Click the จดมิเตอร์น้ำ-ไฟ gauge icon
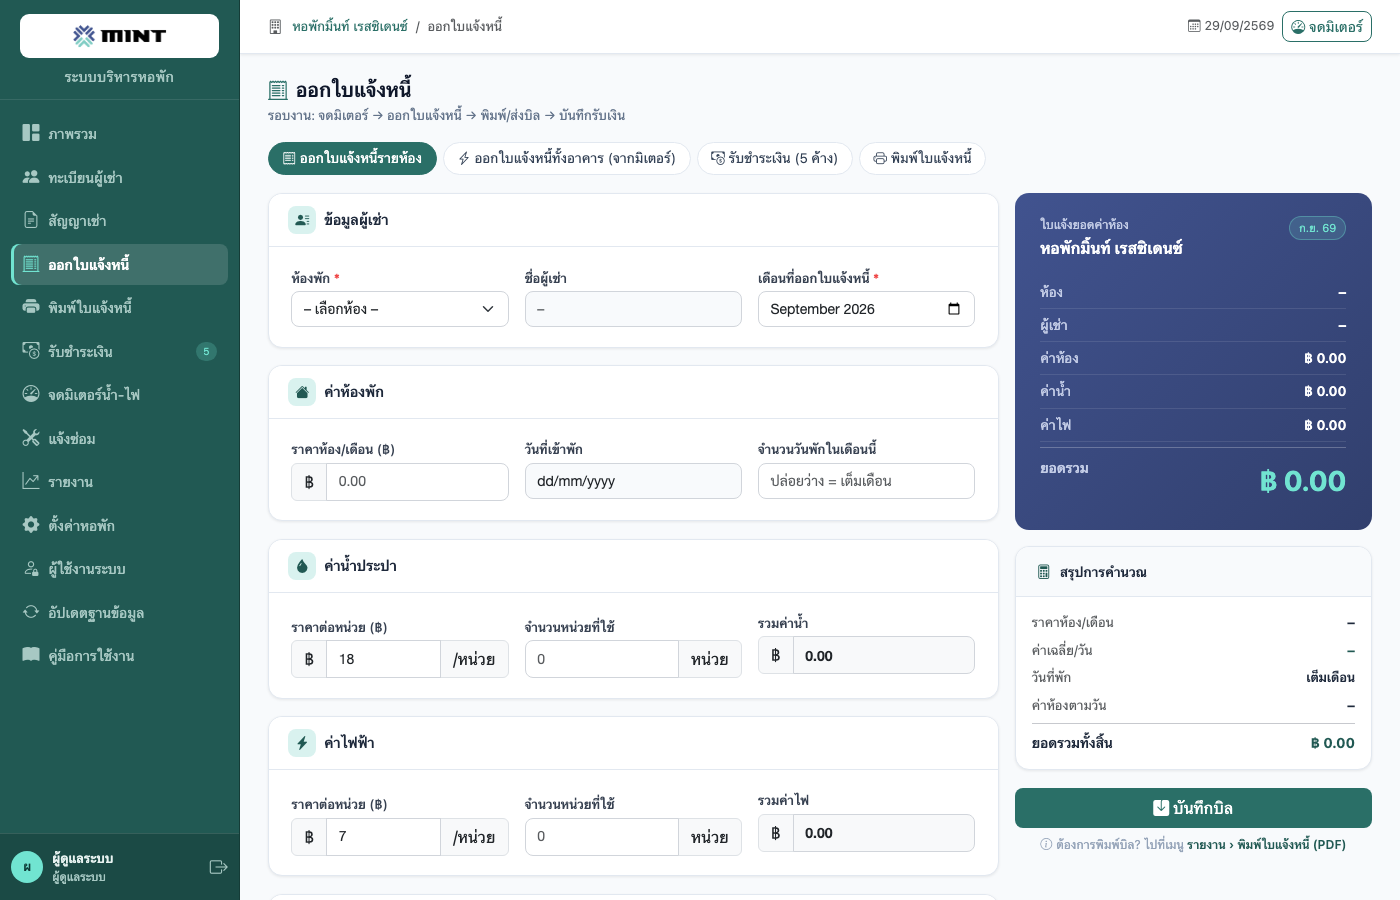 (31, 394)
